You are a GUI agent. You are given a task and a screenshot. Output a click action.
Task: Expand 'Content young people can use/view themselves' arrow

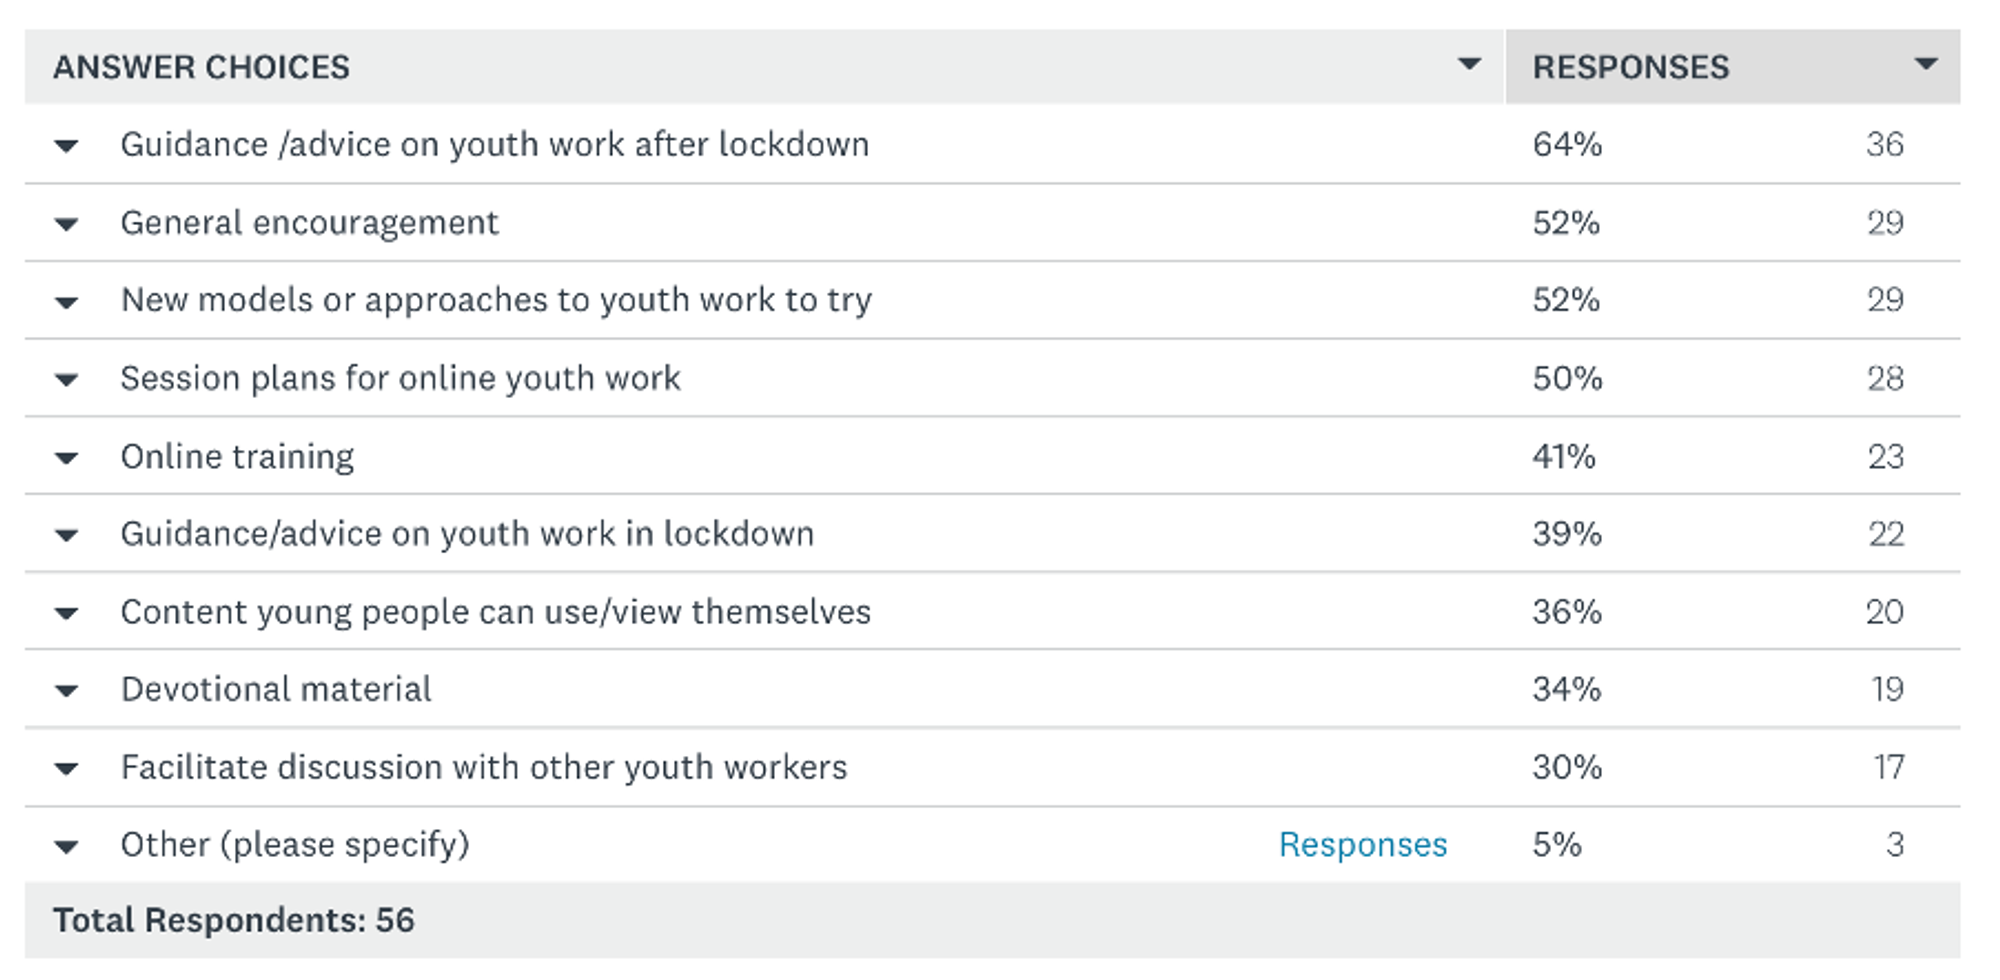click(66, 613)
